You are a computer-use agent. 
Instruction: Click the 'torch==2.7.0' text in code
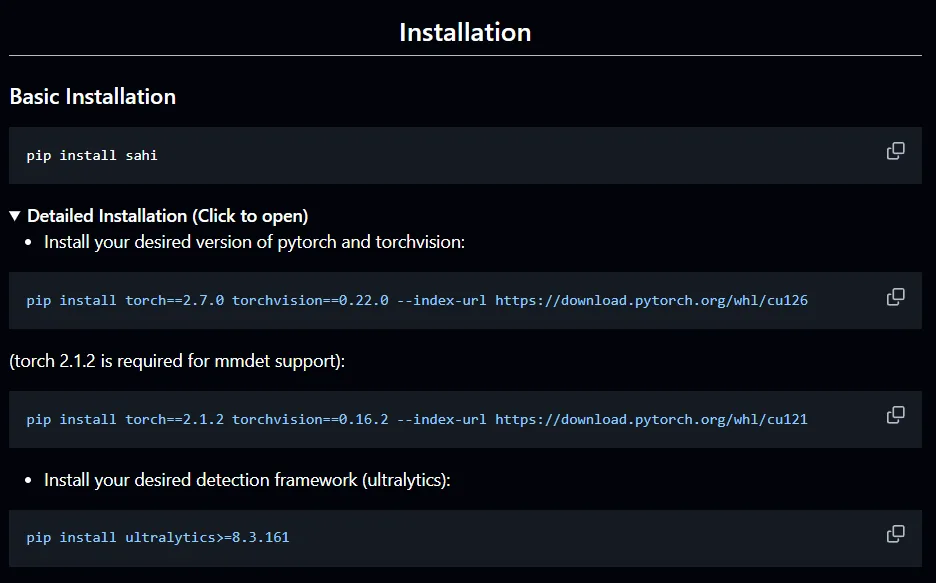click(x=174, y=301)
